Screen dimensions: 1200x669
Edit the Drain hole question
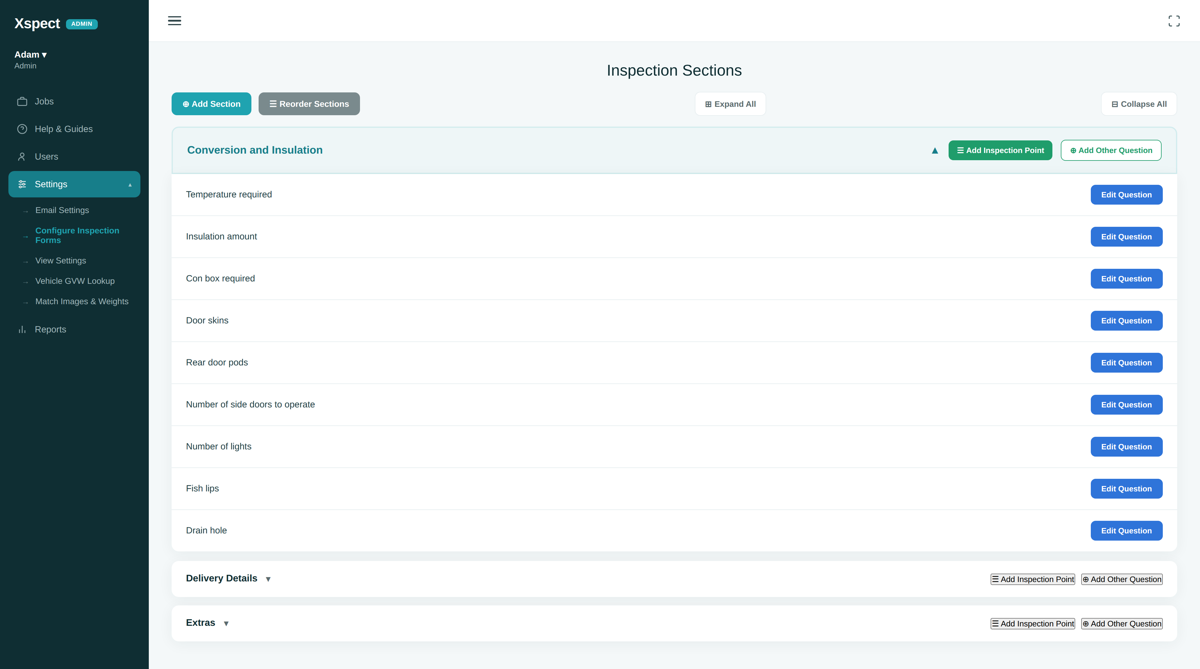1126,531
